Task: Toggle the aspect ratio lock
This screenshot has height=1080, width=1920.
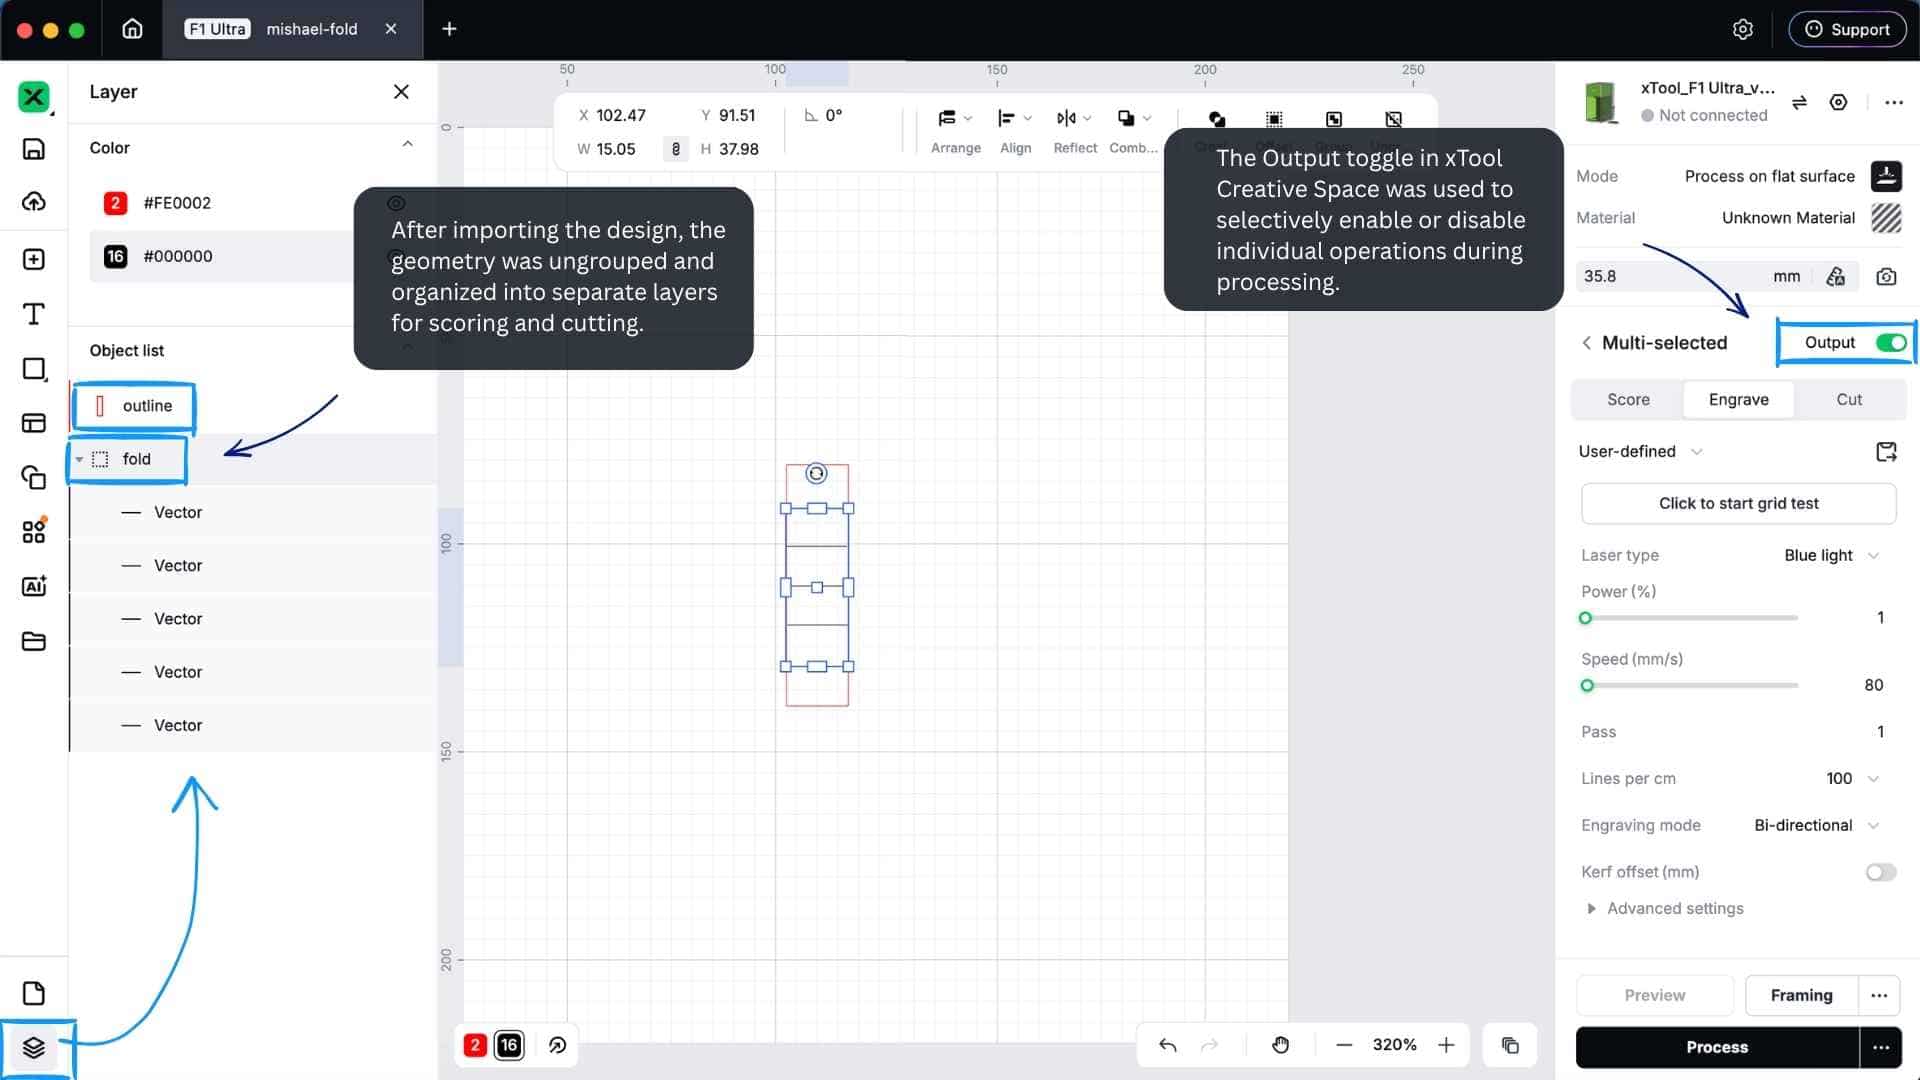Action: coord(676,149)
